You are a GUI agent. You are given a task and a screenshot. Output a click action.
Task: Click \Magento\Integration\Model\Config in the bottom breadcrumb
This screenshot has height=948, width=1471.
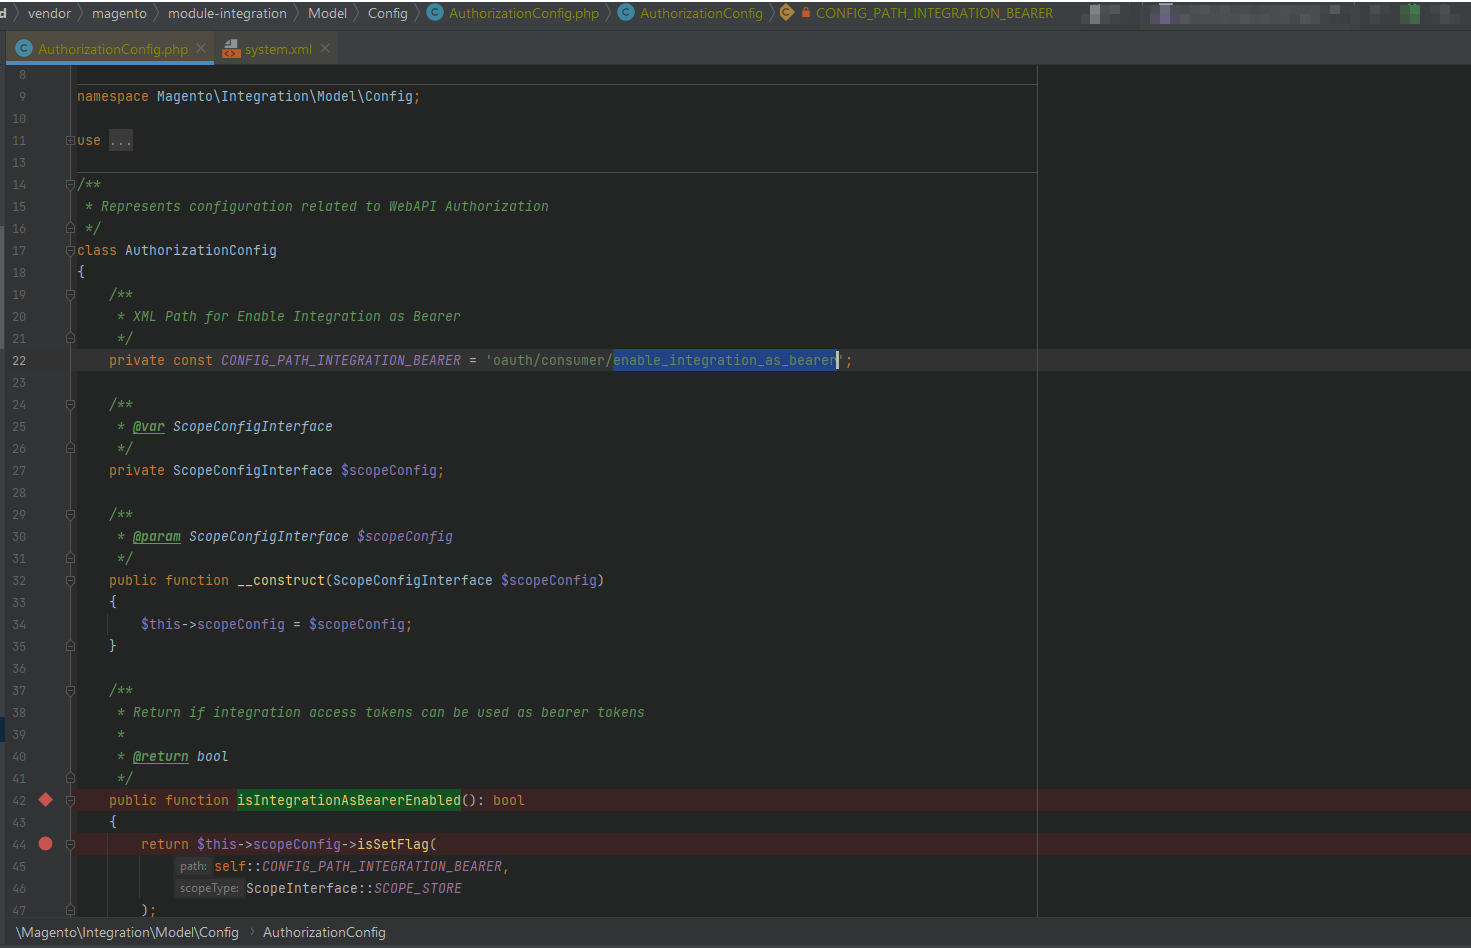point(128,932)
